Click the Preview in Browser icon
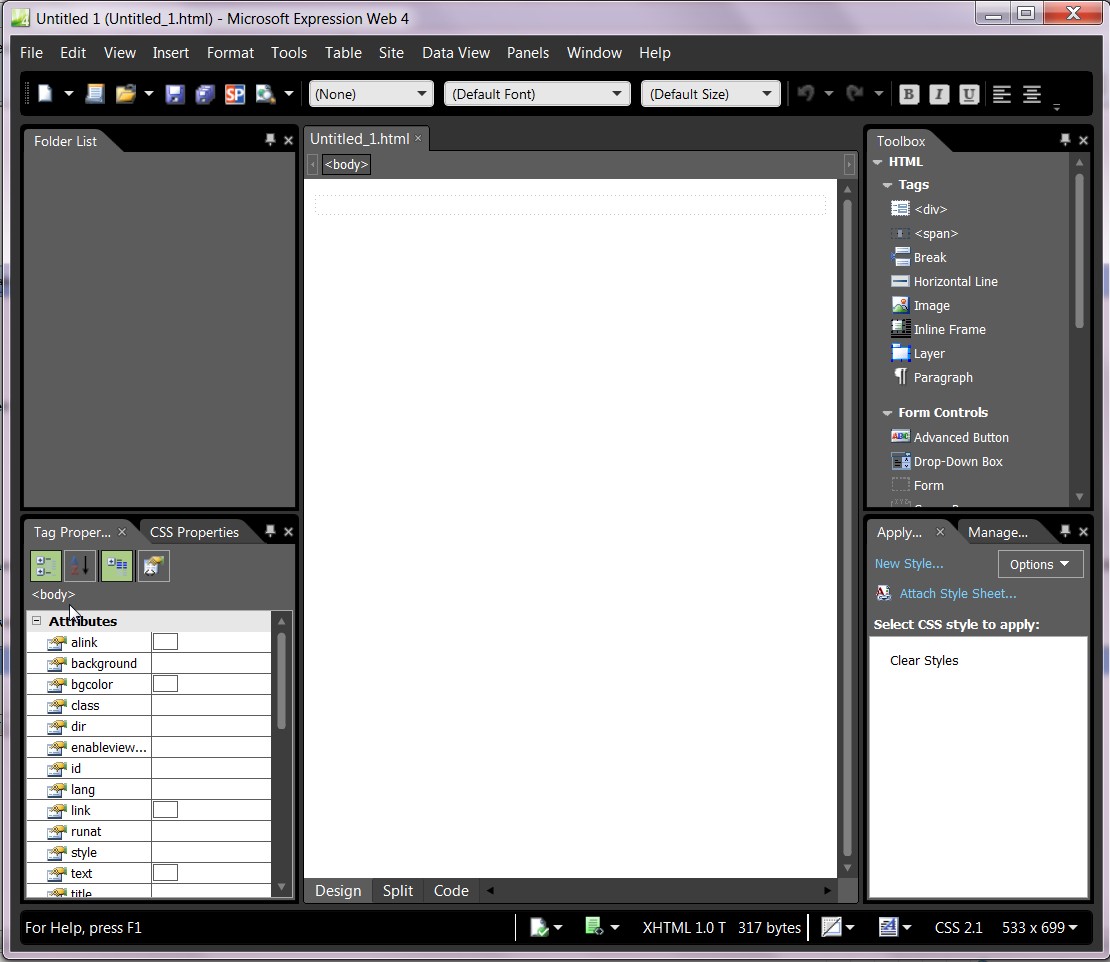The image size is (1110, 962). click(x=265, y=93)
